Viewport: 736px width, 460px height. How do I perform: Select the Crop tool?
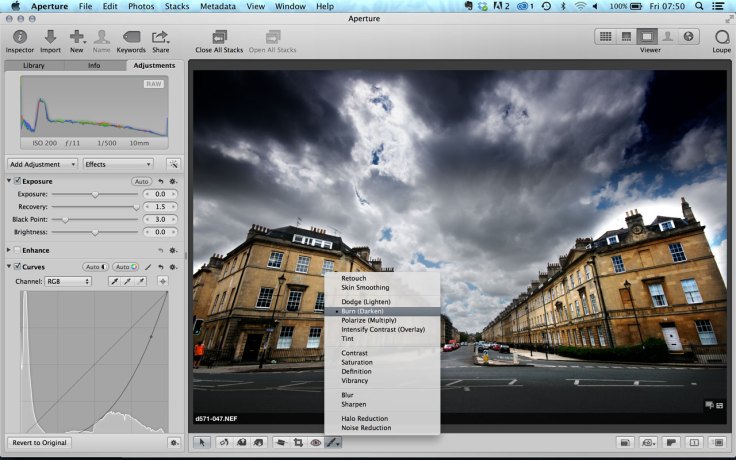[x=298, y=442]
